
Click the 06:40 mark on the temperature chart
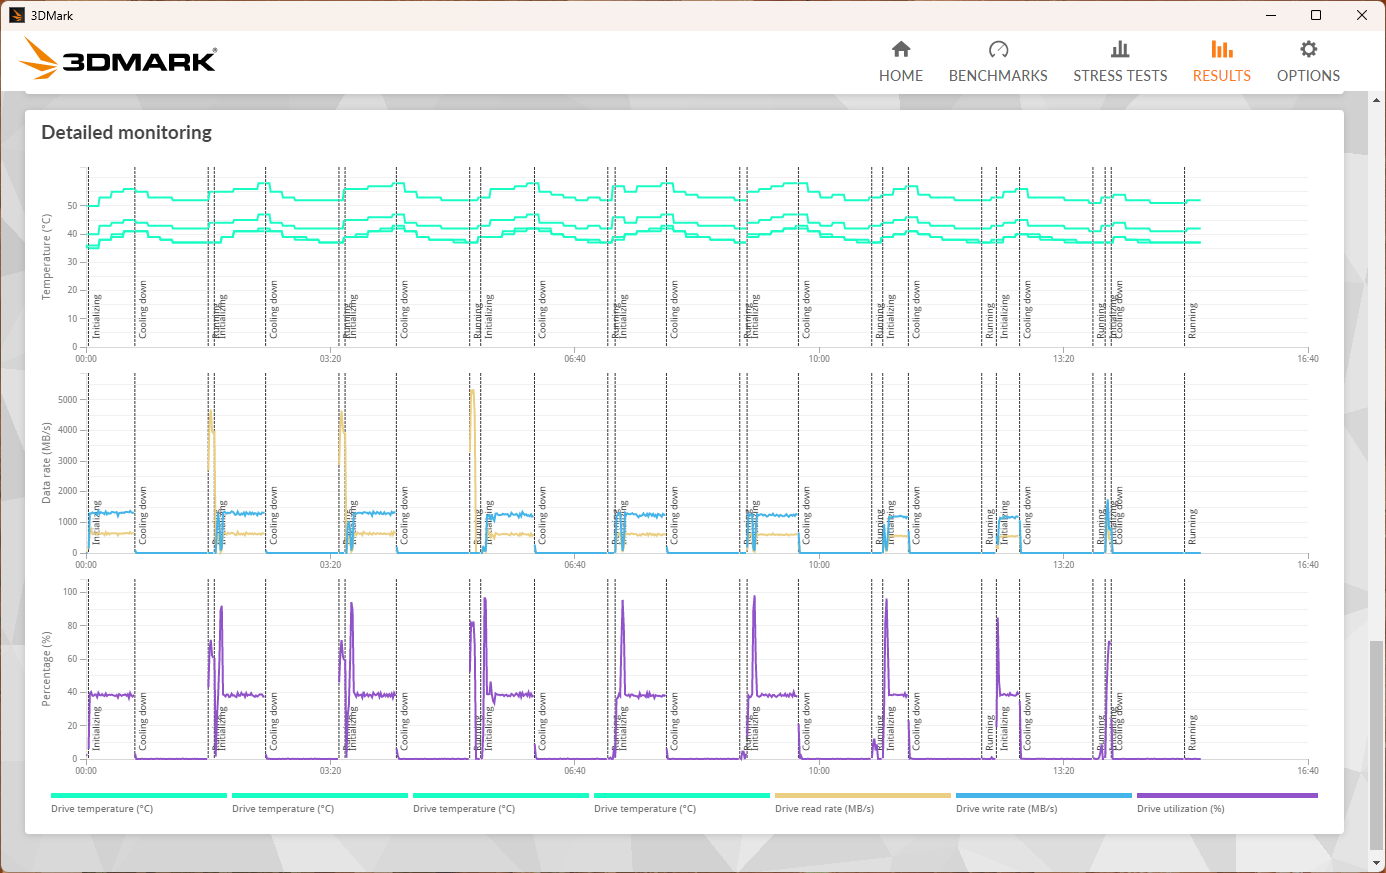(x=575, y=358)
